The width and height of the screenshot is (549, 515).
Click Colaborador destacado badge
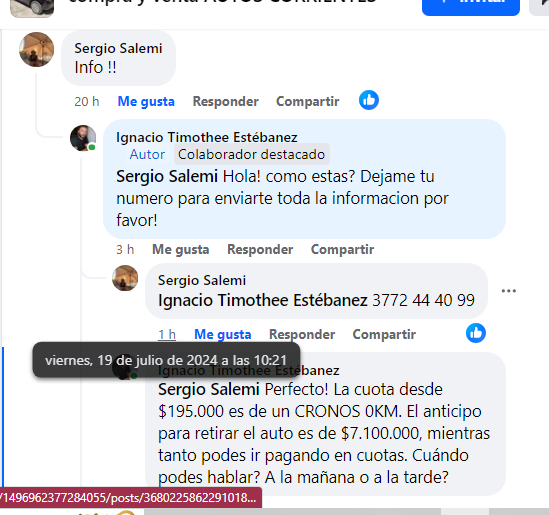[x=252, y=154]
